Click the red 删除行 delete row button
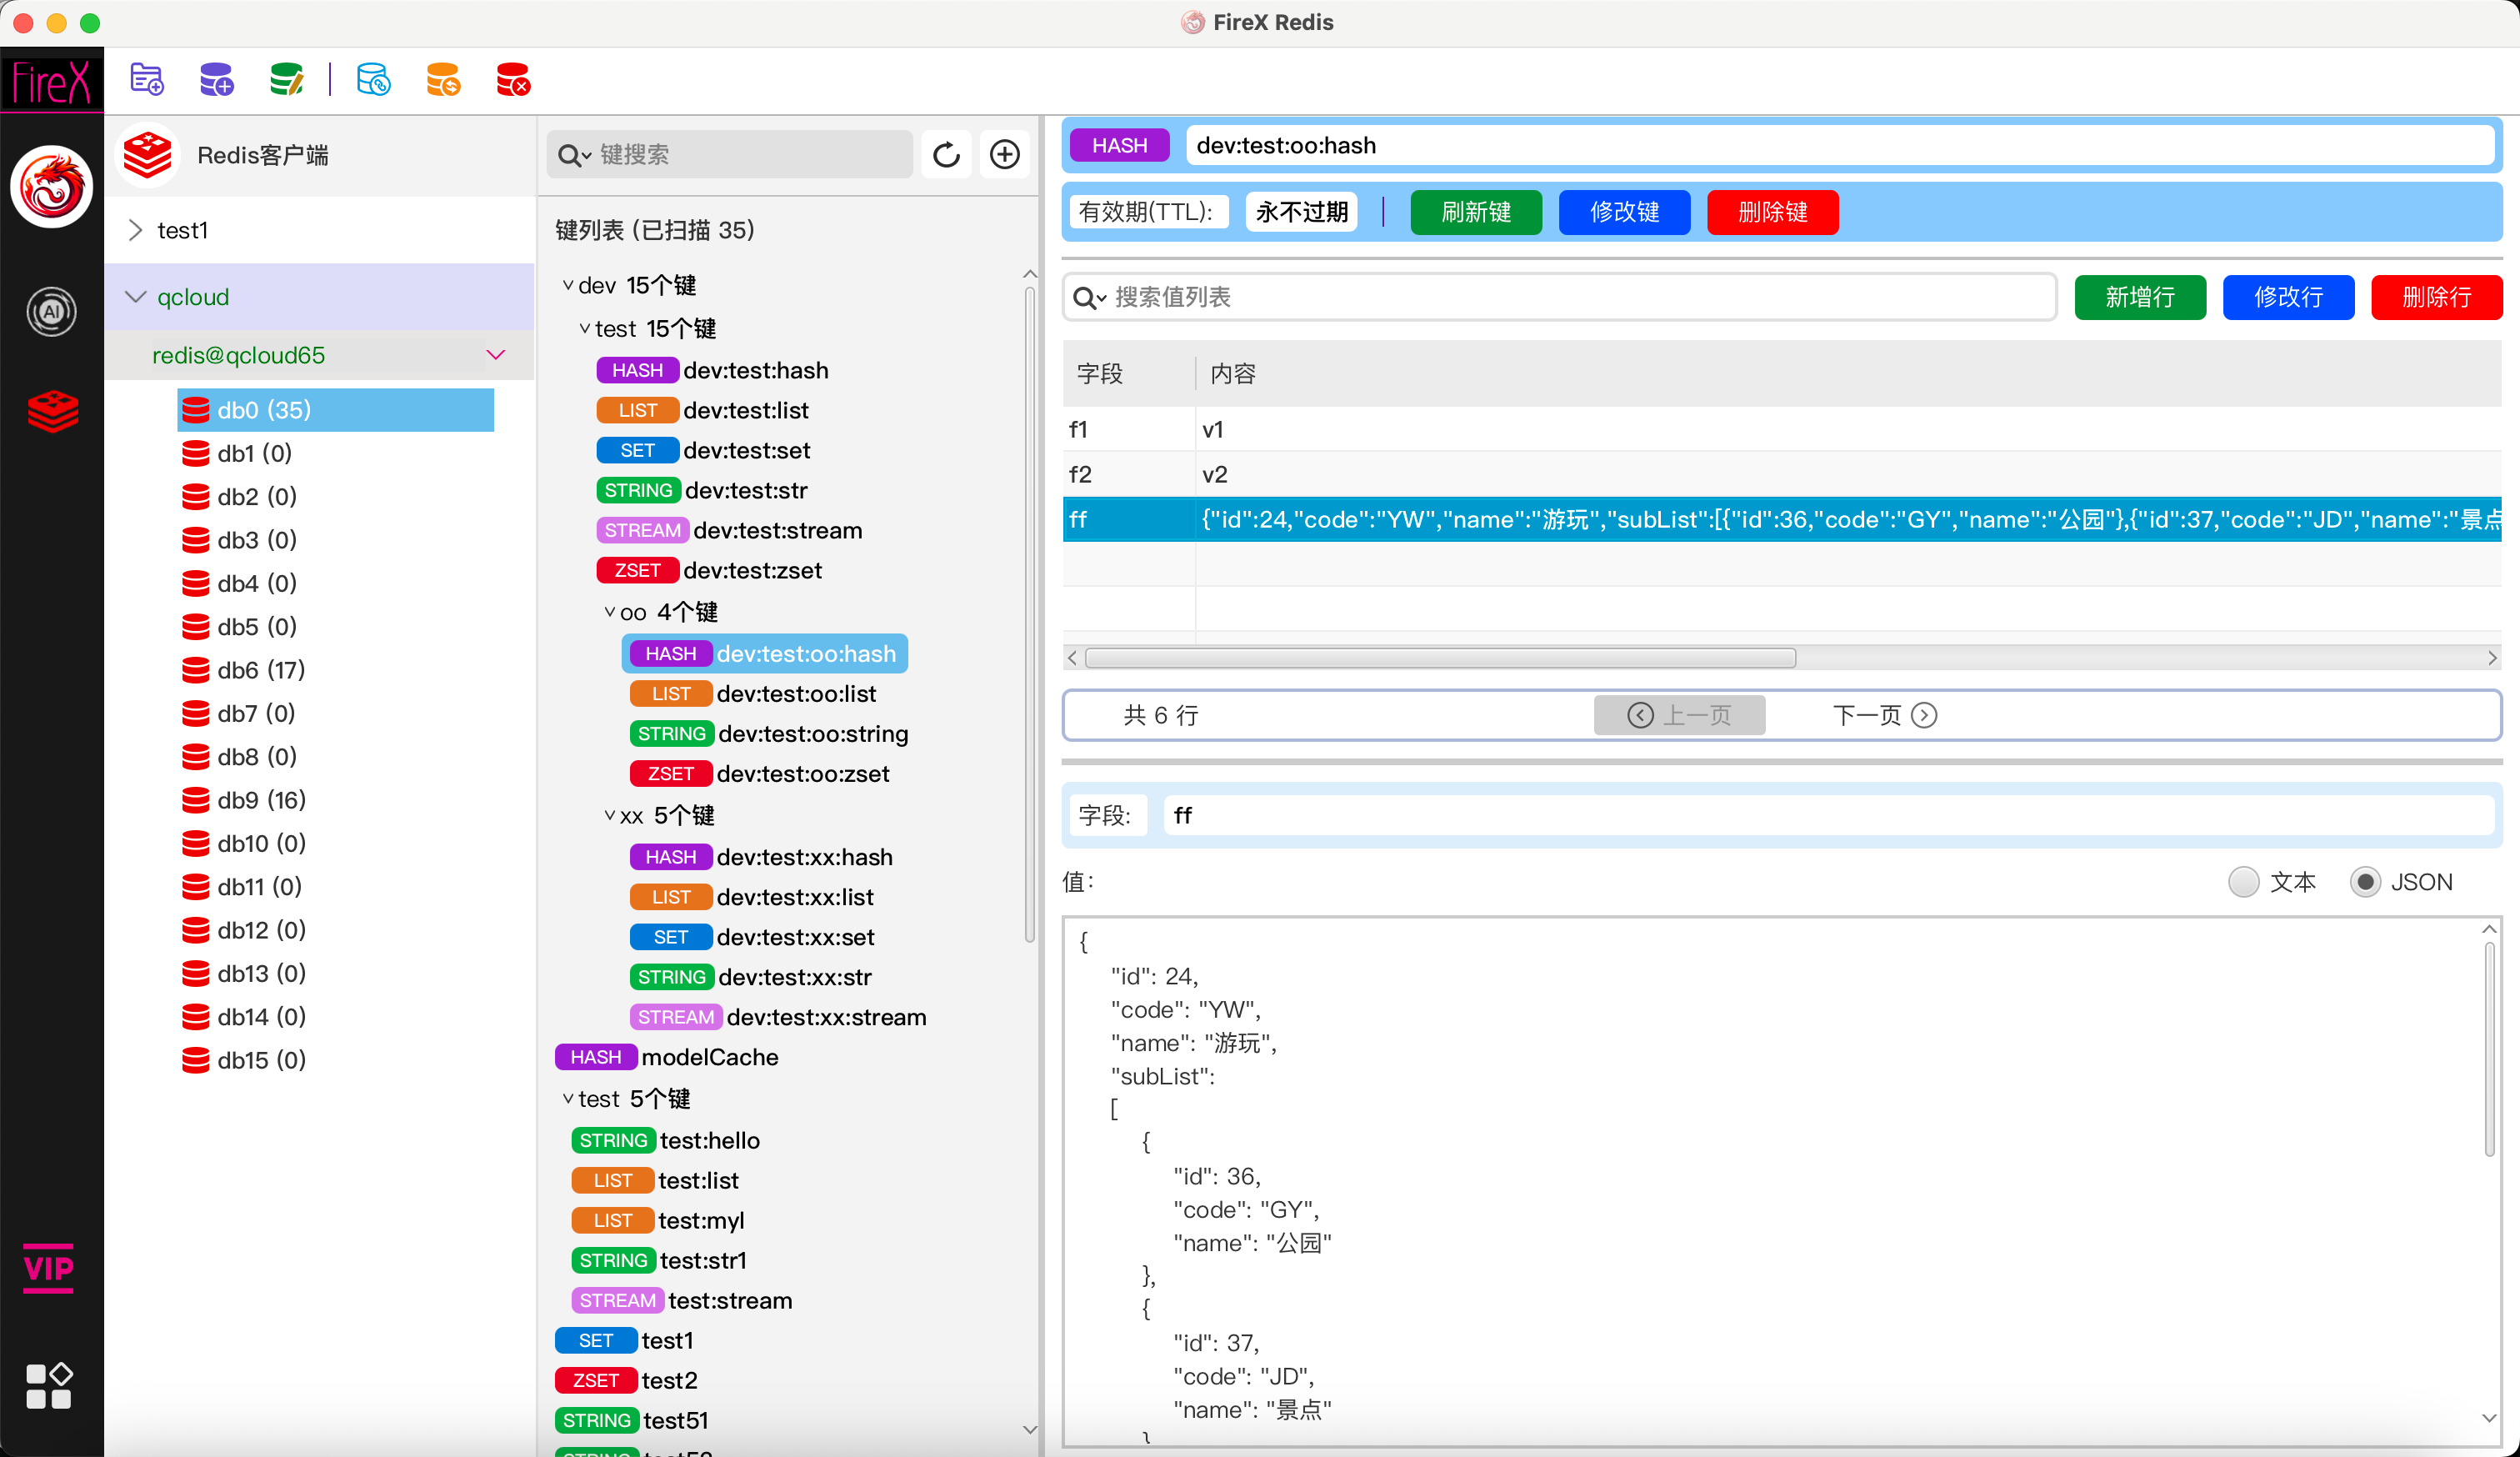Image resolution: width=2520 pixels, height=1457 pixels. pyautogui.click(x=2436, y=297)
